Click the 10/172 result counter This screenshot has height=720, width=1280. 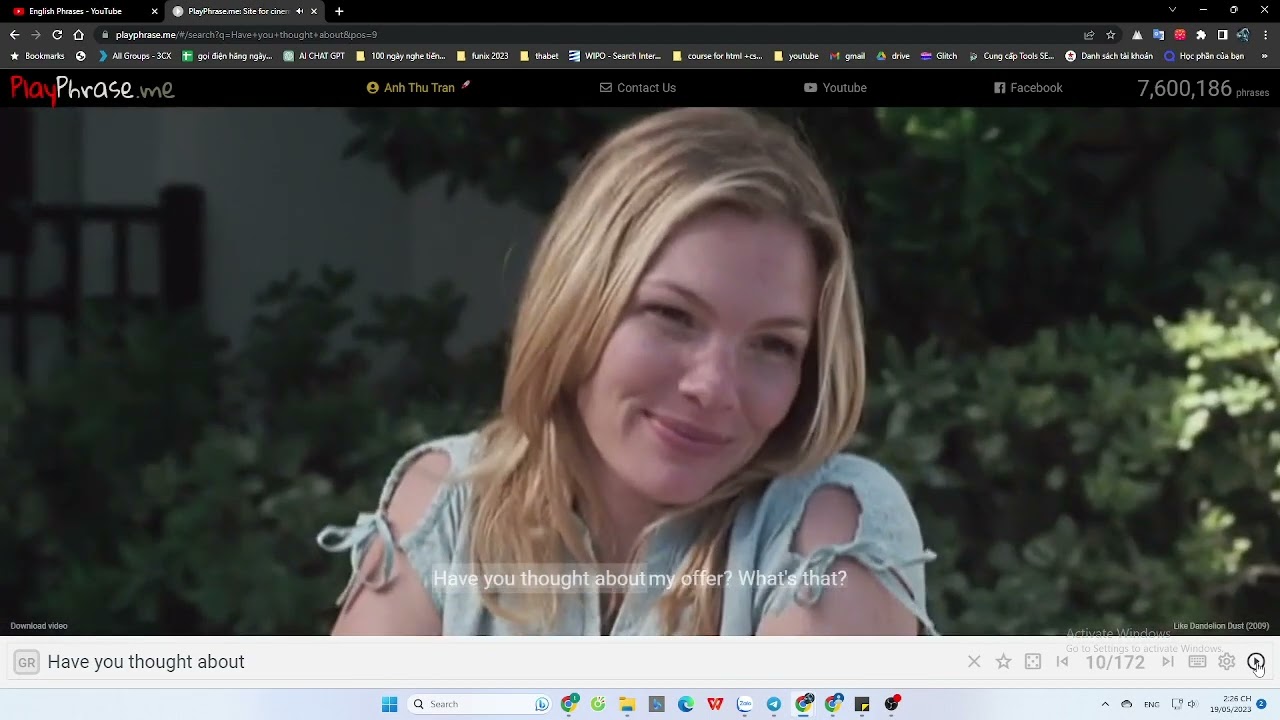(x=1115, y=662)
